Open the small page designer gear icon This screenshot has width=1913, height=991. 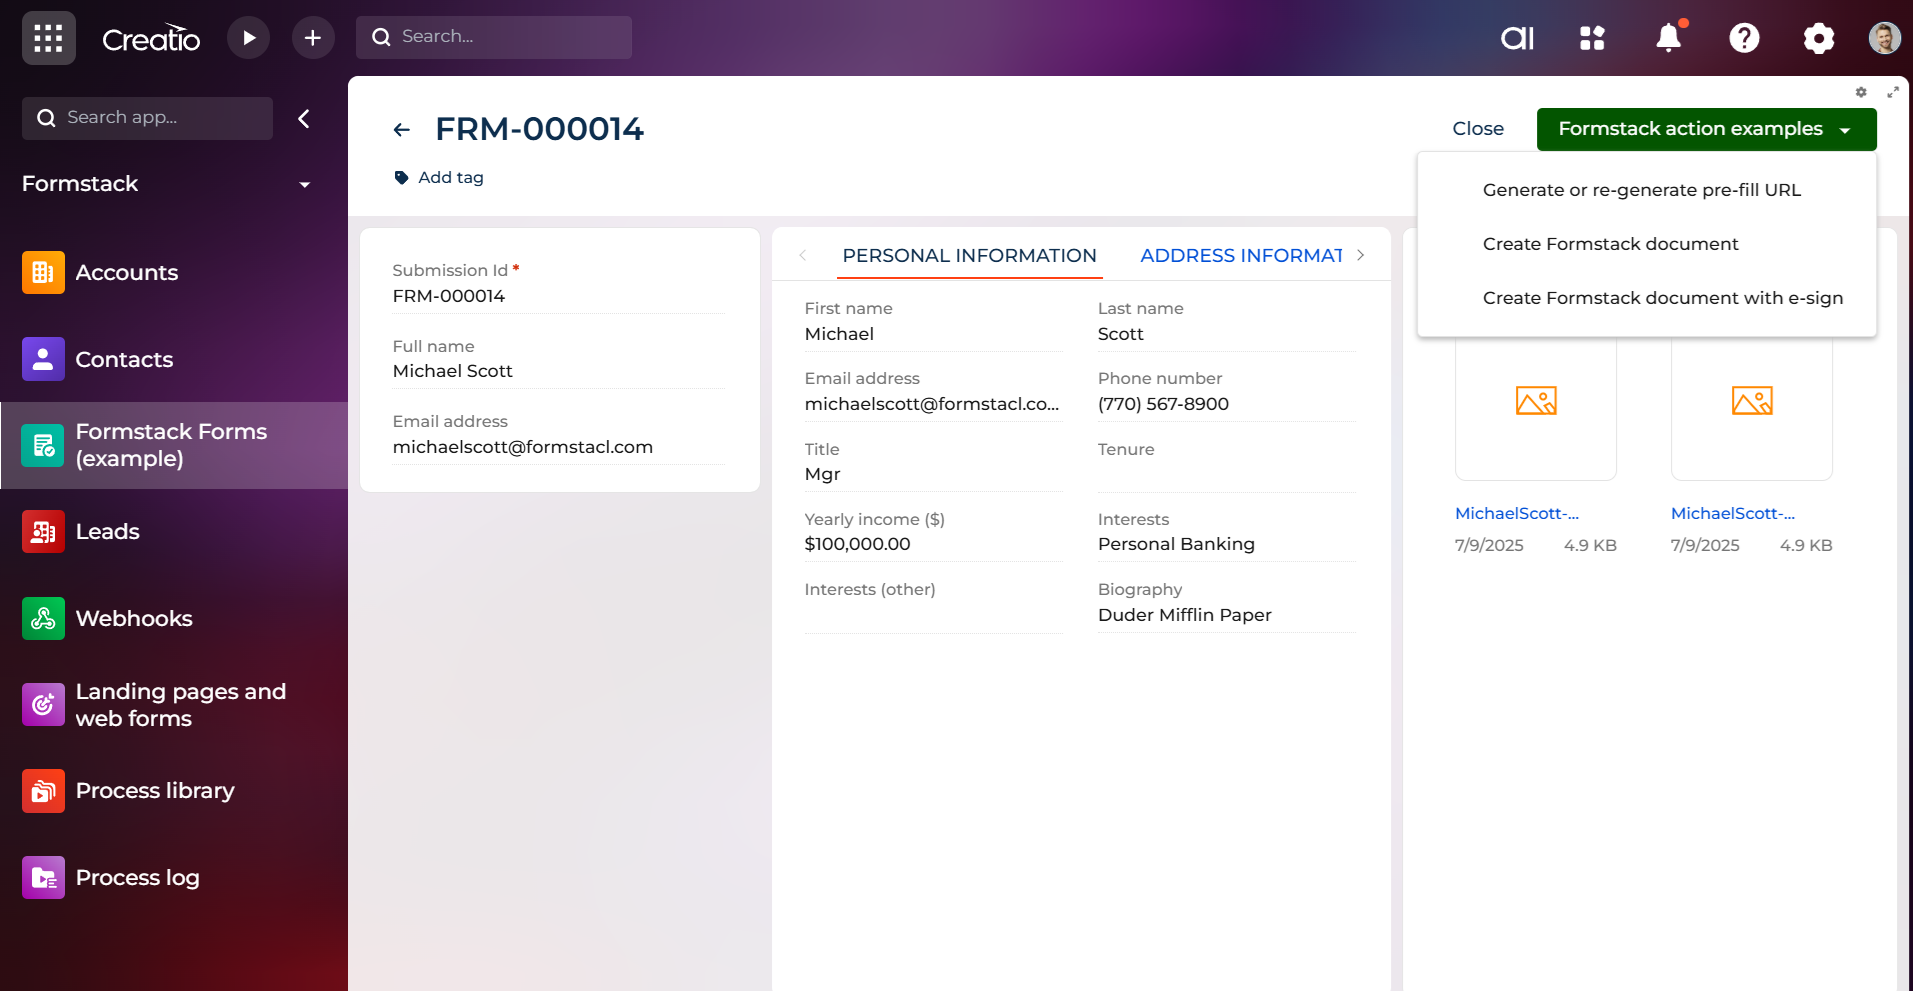click(x=1861, y=92)
